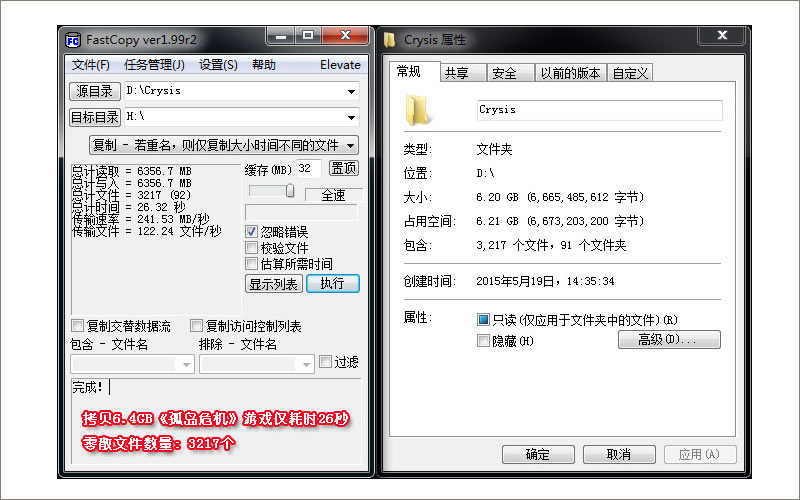Viewport: 800px width, 500px height.
Task: Enable the 校验文件 checkbox
Action: pos(252,248)
